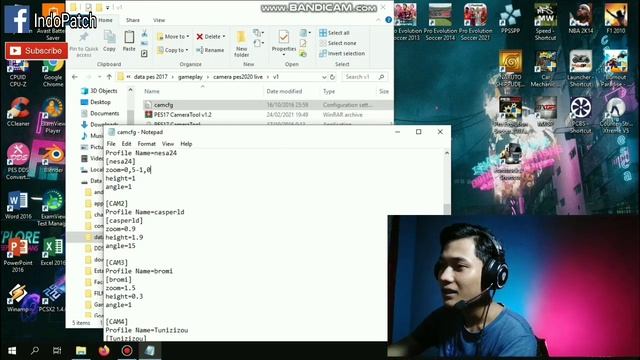Open Pro Evolution Soccer 2021 desktop icon
This screenshot has width=640, height=360.
click(x=475, y=22)
